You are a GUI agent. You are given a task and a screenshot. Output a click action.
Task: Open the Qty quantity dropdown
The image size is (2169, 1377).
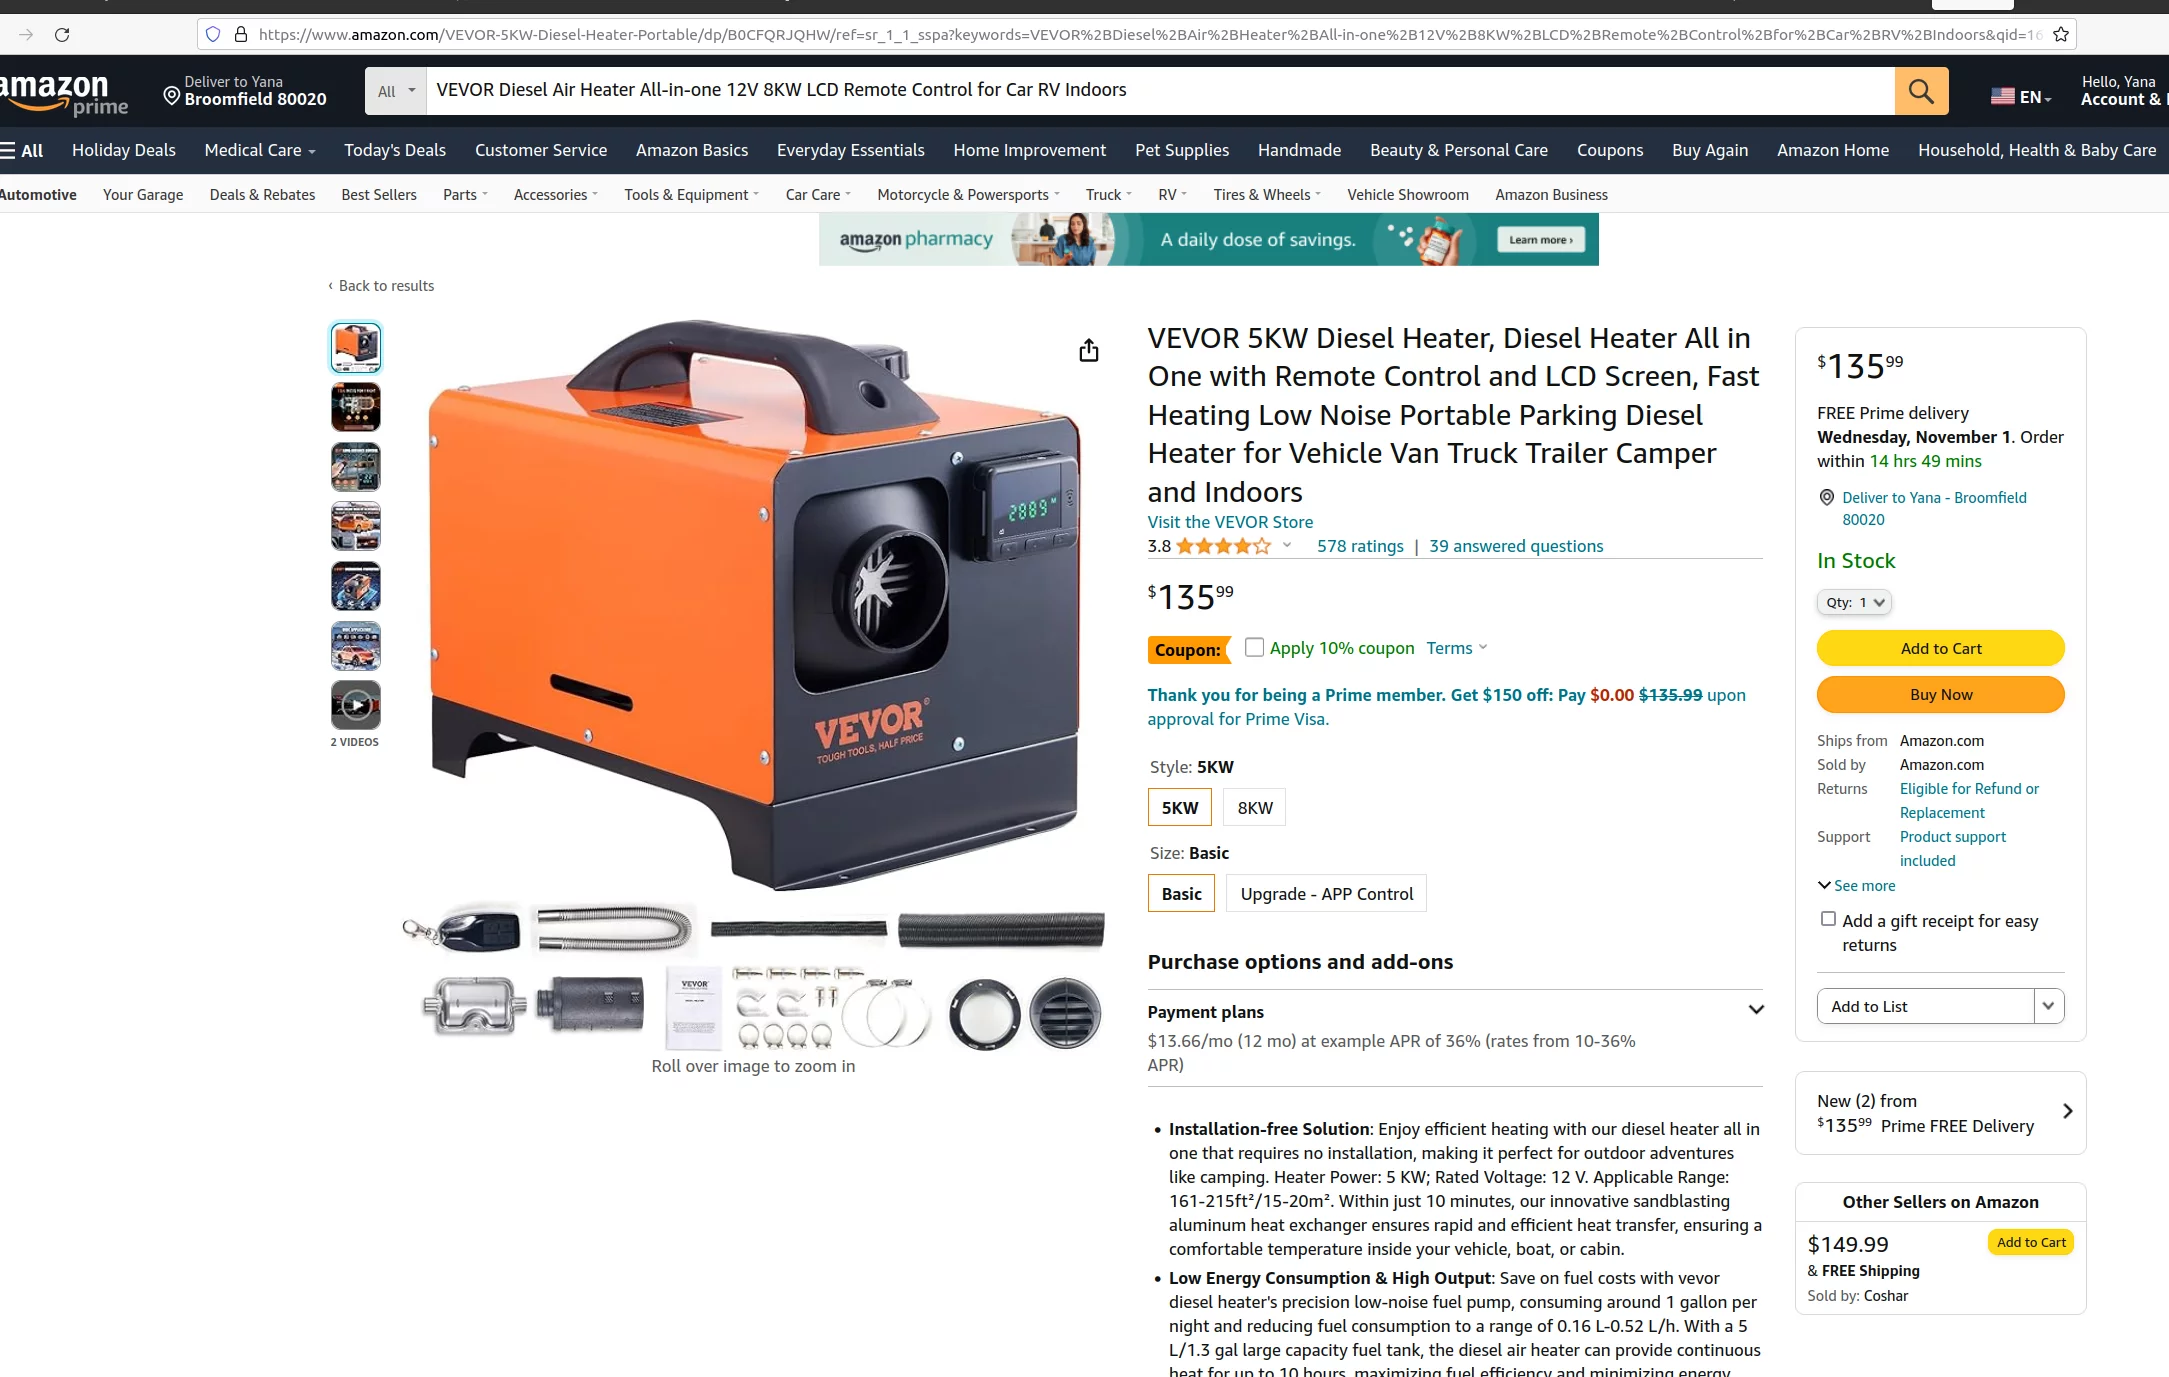[x=1854, y=602]
